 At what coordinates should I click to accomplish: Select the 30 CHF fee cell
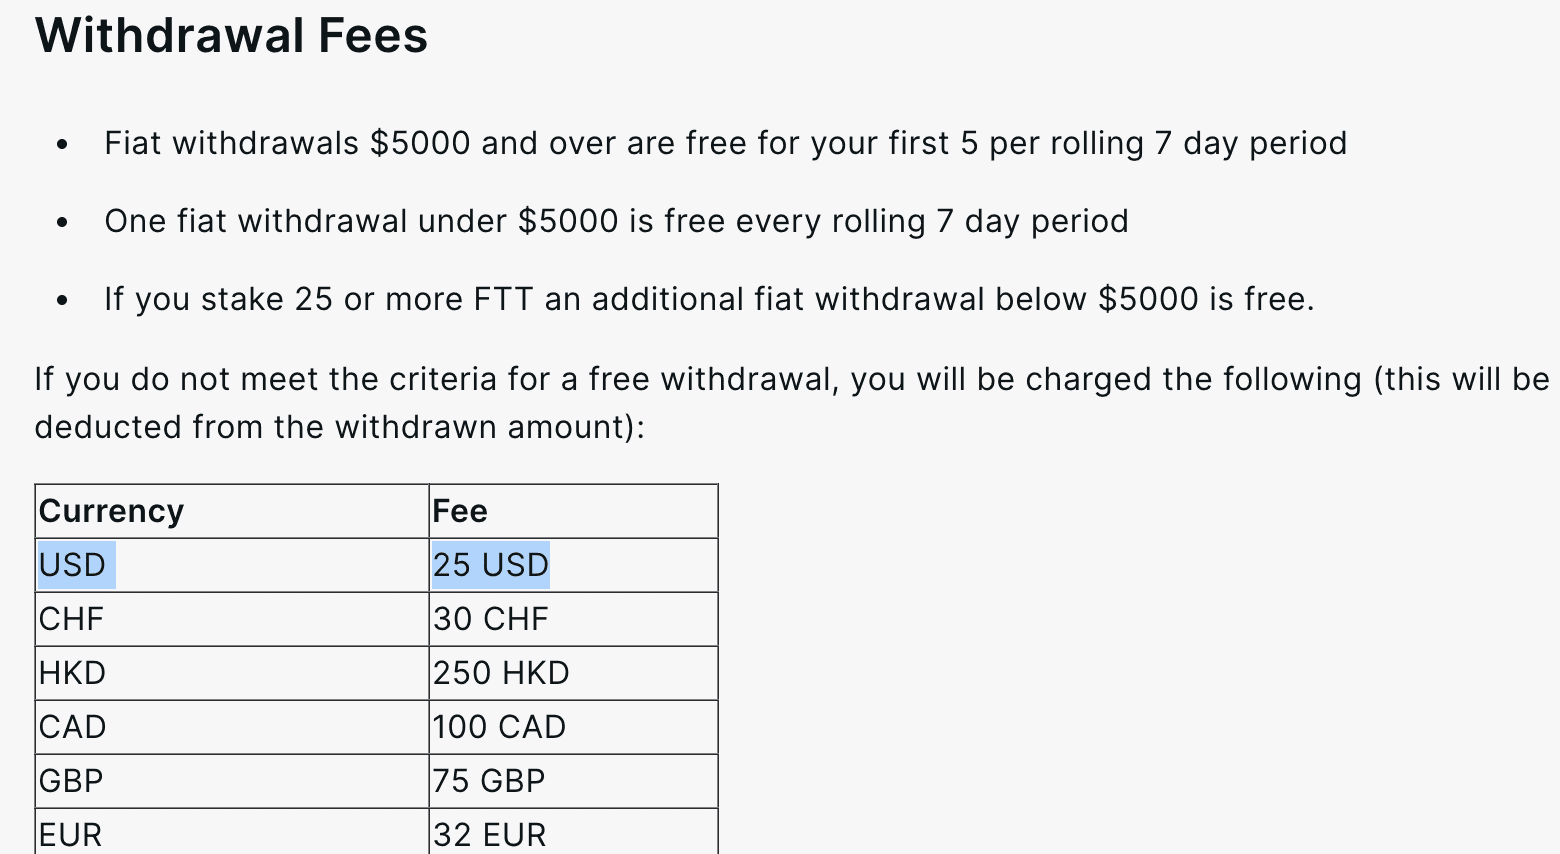(574, 619)
